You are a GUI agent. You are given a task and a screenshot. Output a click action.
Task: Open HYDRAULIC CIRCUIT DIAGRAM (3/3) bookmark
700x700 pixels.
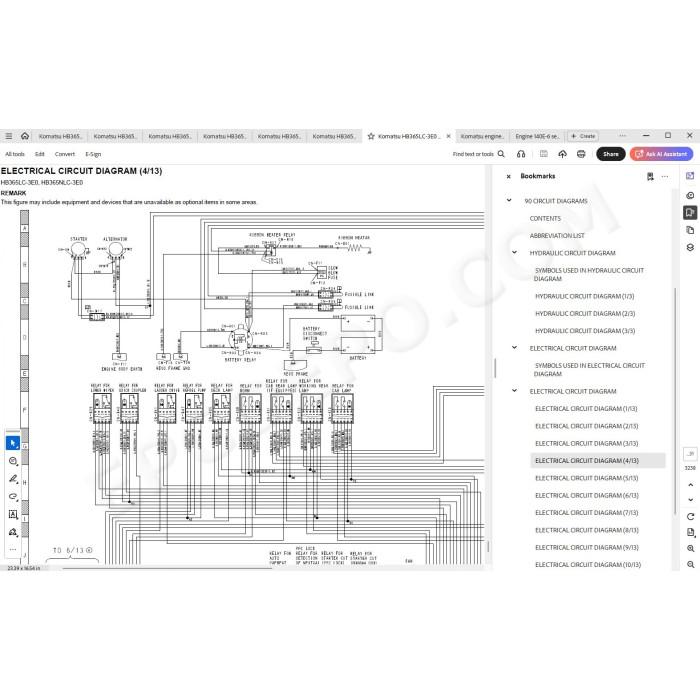[x=585, y=331]
